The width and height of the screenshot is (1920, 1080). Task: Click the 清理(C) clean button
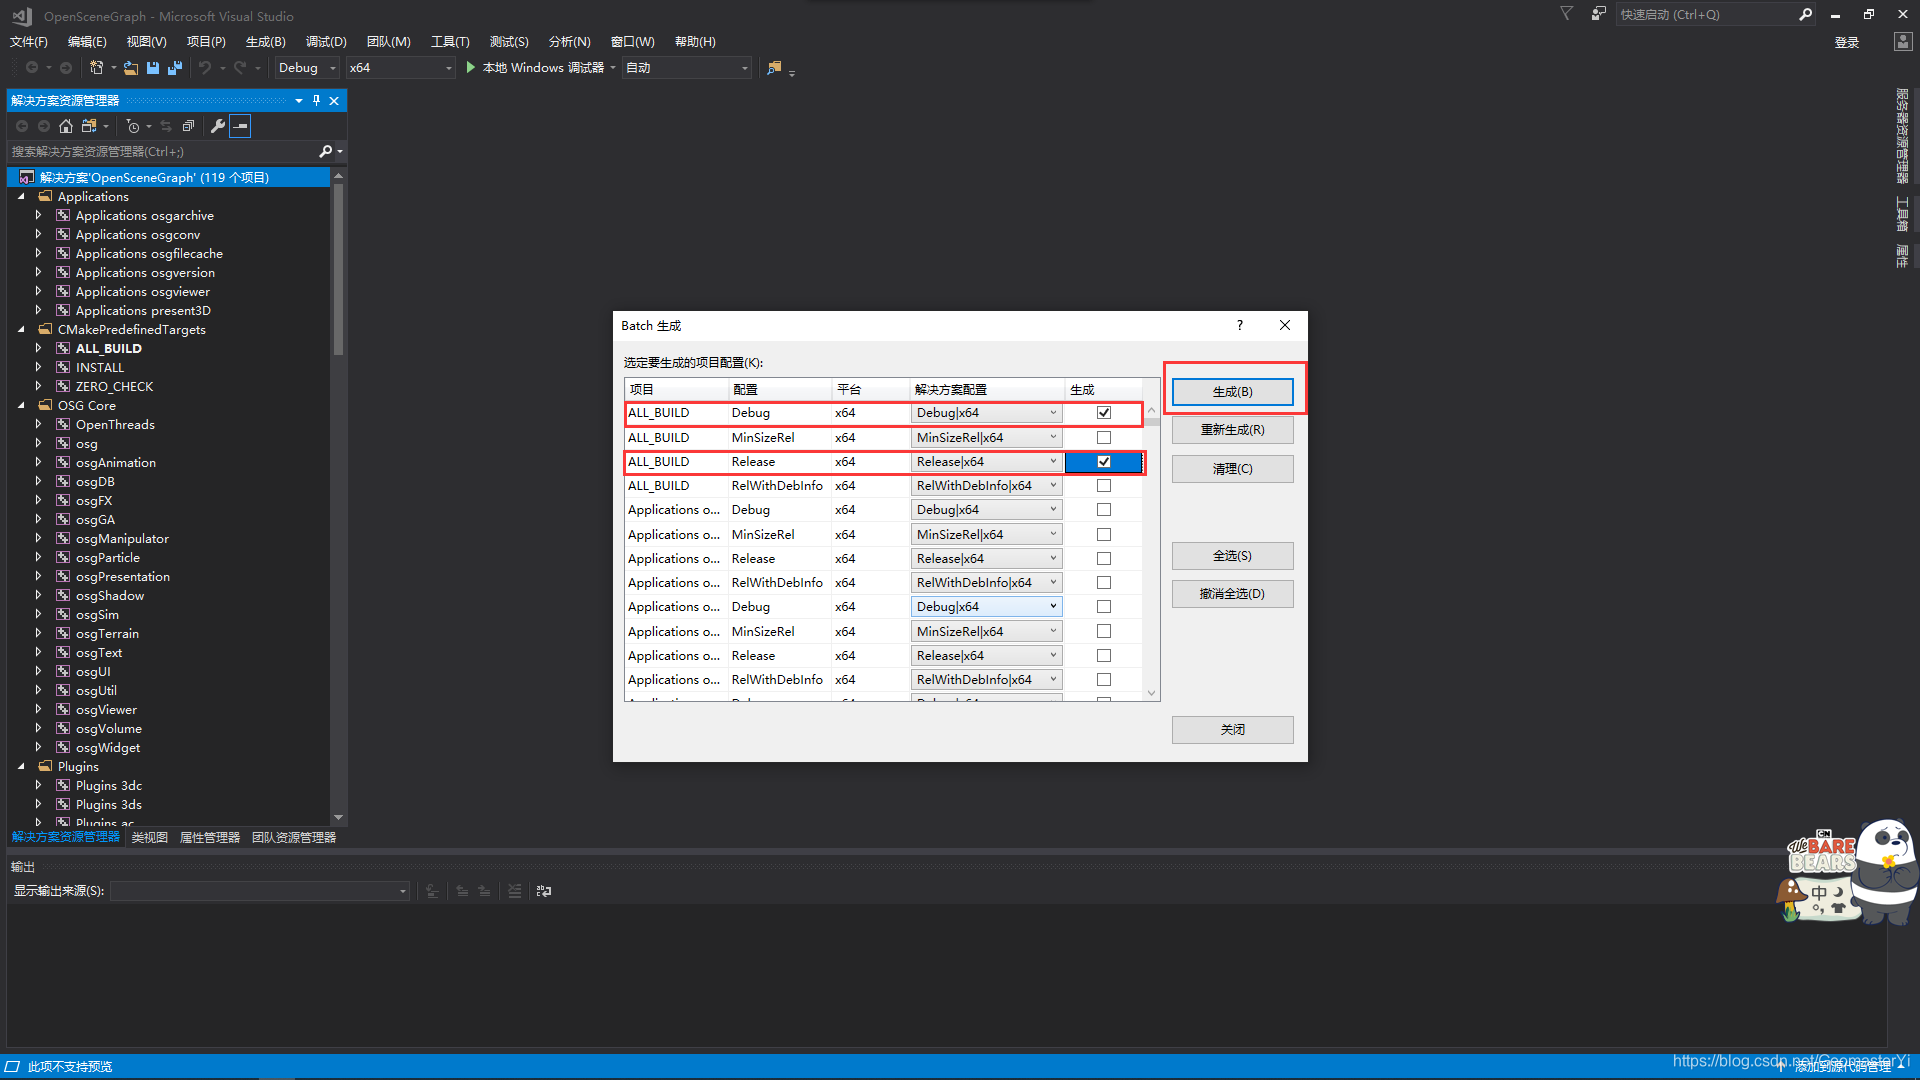click(x=1233, y=469)
